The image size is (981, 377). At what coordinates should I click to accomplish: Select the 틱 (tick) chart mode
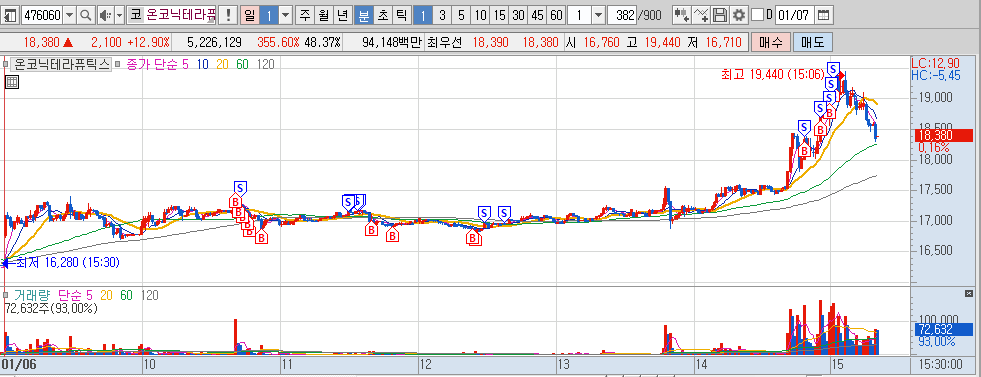click(401, 14)
